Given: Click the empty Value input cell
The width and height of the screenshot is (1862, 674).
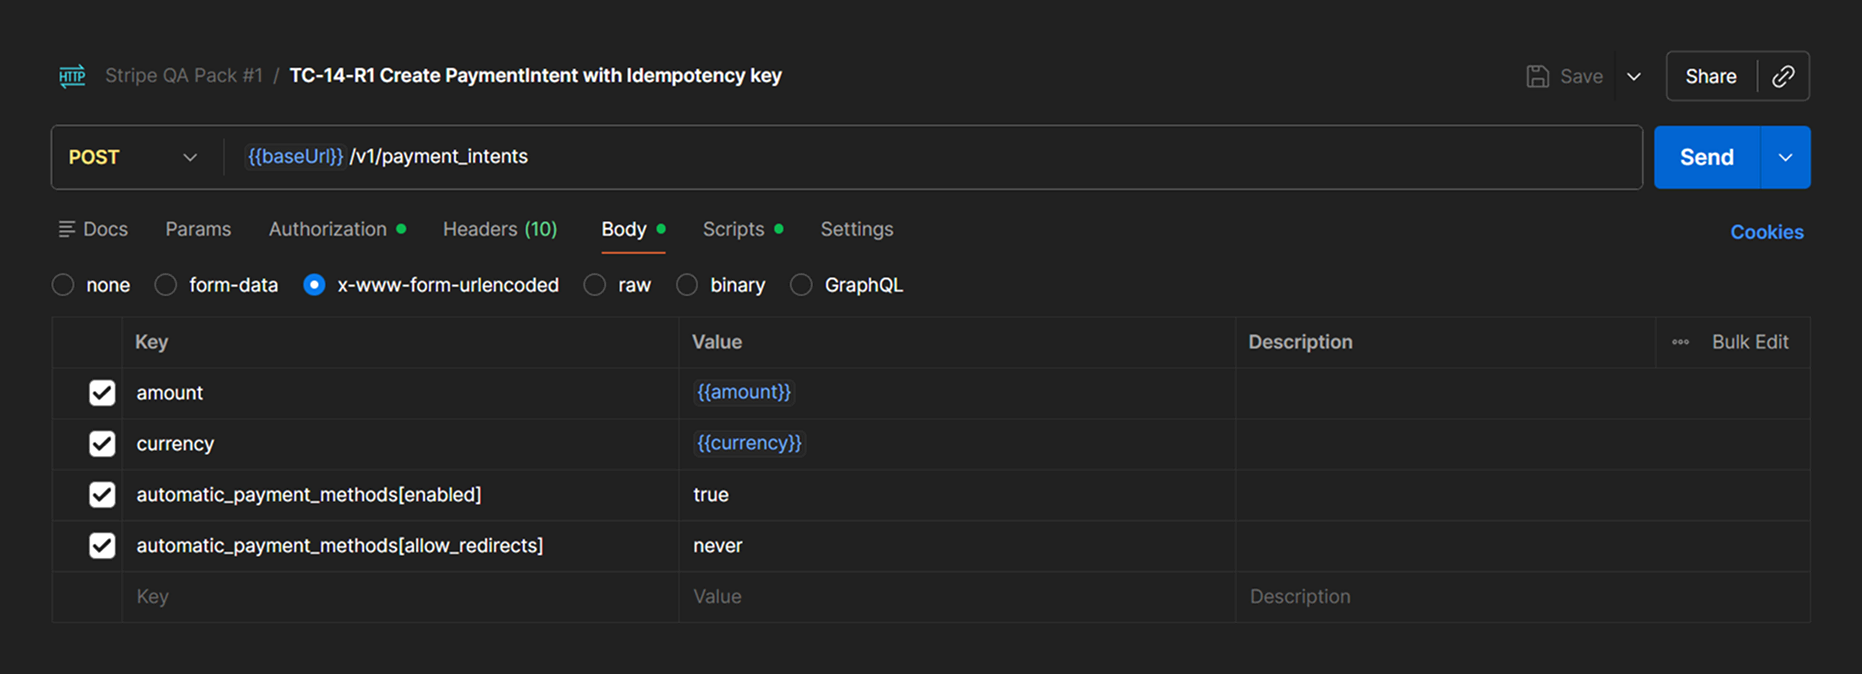Looking at the screenshot, I should (957, 597).
